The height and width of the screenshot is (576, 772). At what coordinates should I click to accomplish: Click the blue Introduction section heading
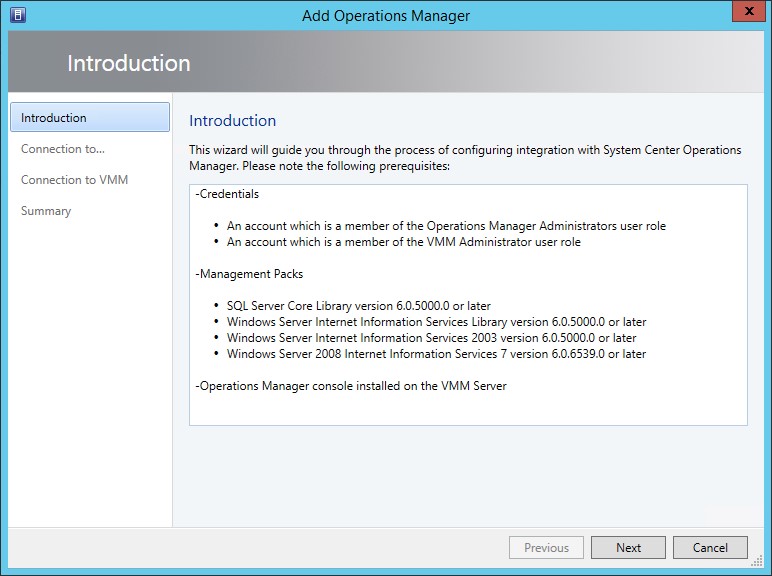click(232, 121)
